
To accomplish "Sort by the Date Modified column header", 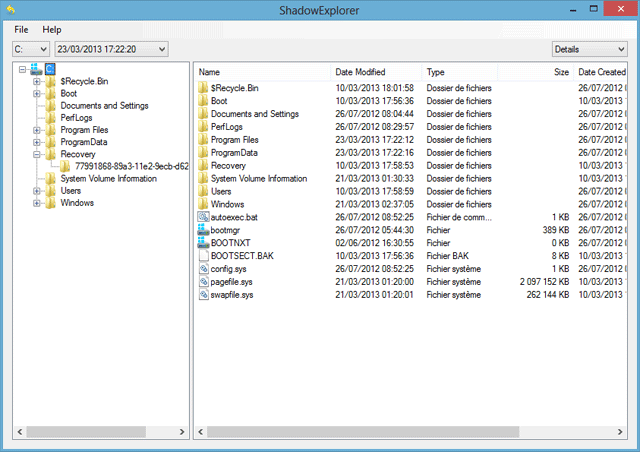I will tap(360, 72).
